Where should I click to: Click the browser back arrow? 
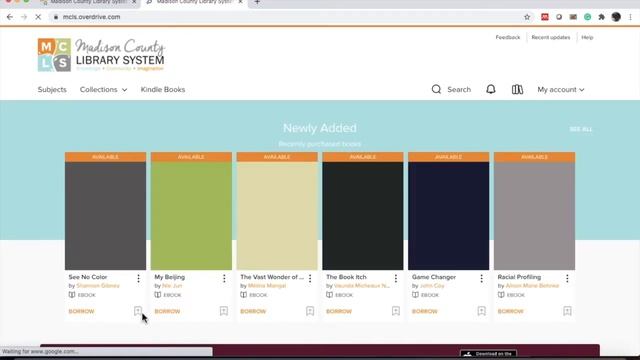10,17
